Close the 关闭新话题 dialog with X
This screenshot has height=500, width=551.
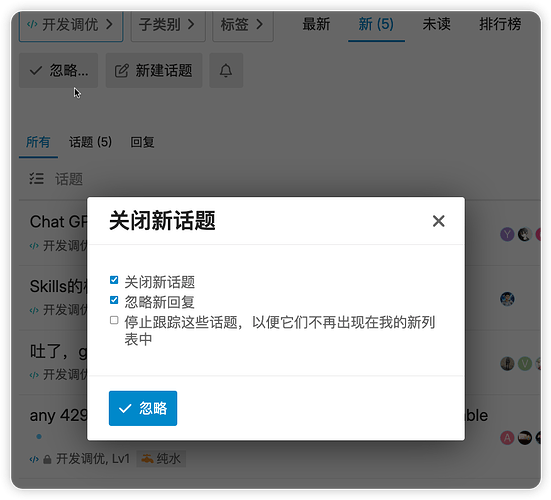438,221
